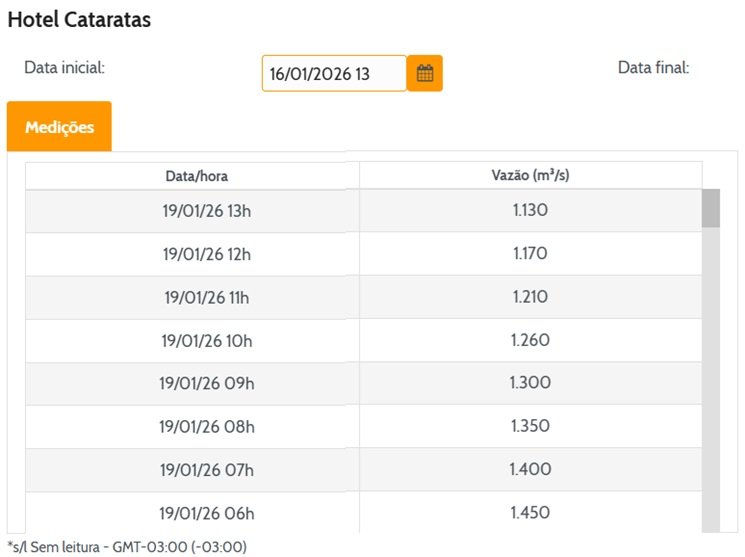This screenshot has width=745, height=557.
Task: Click the Data/hora column header
Action: point(196,176)
